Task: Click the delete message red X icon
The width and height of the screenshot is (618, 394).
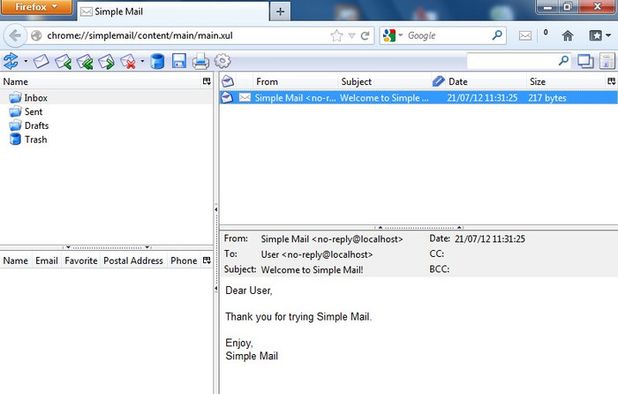Action: (128, 62)
